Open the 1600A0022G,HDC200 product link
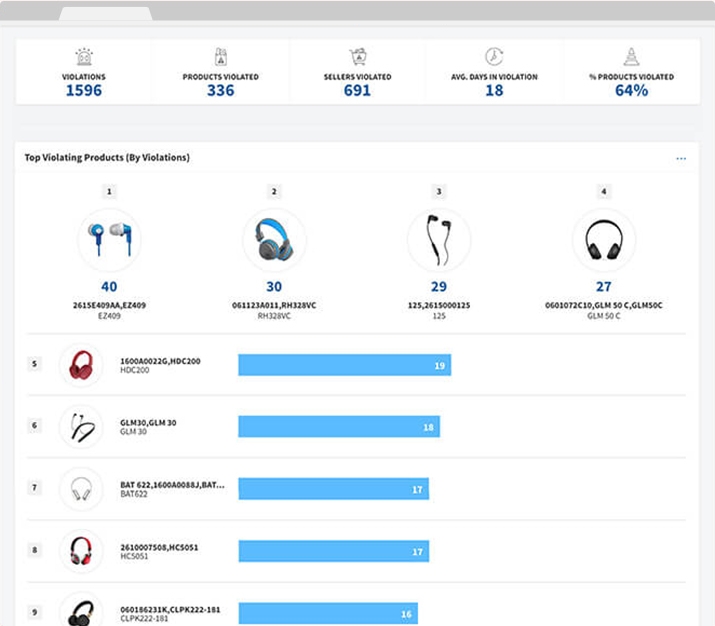The image size is (715, 626). (x=160, y=360)
